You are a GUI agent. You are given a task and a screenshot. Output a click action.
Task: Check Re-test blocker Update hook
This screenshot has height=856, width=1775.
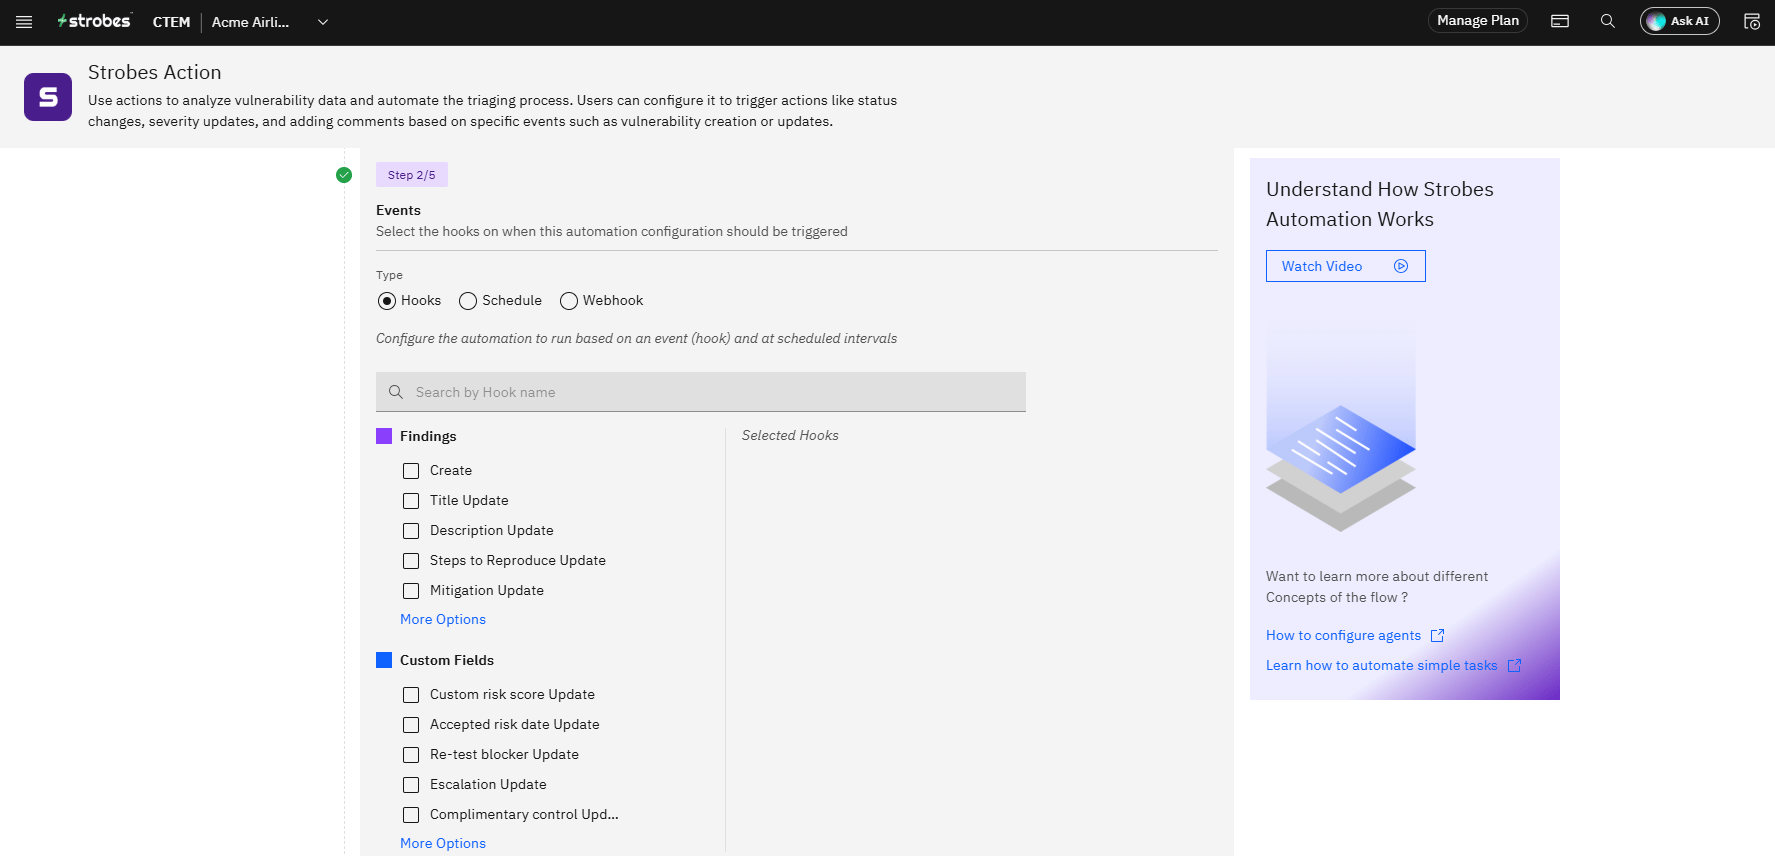[x=411, y=755]
